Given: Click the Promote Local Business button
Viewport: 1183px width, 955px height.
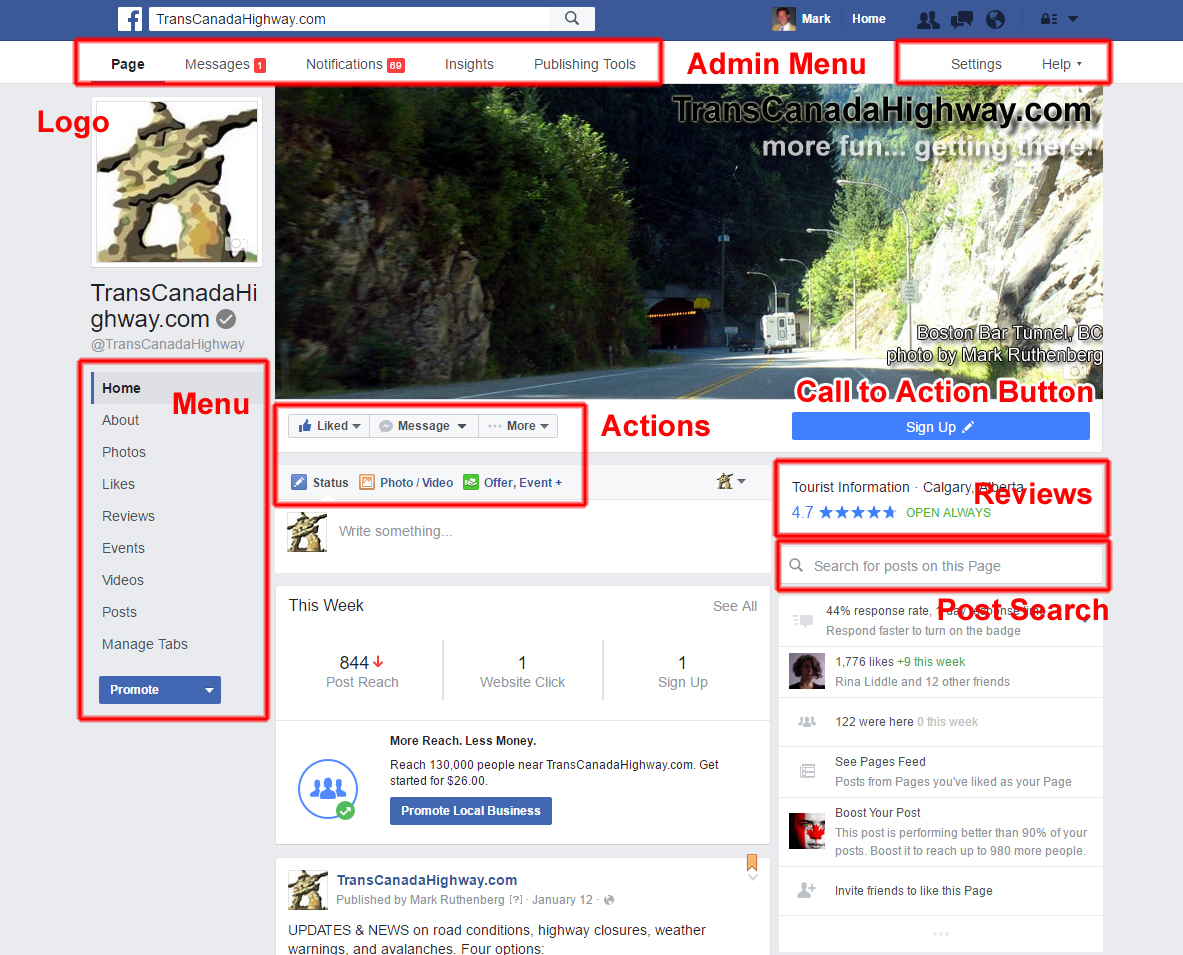Looking at the screenshot, I should [x=471, y=811].
